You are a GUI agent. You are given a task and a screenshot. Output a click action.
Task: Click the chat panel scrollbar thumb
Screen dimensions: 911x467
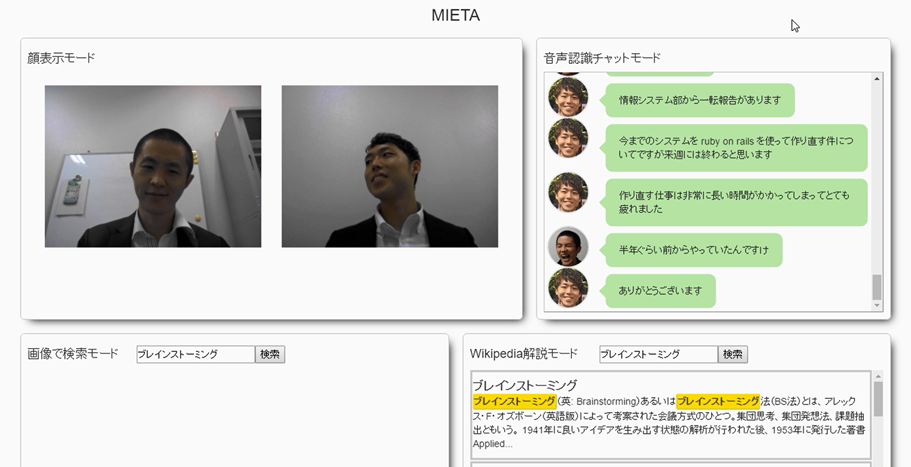click(x=877, y=287)
